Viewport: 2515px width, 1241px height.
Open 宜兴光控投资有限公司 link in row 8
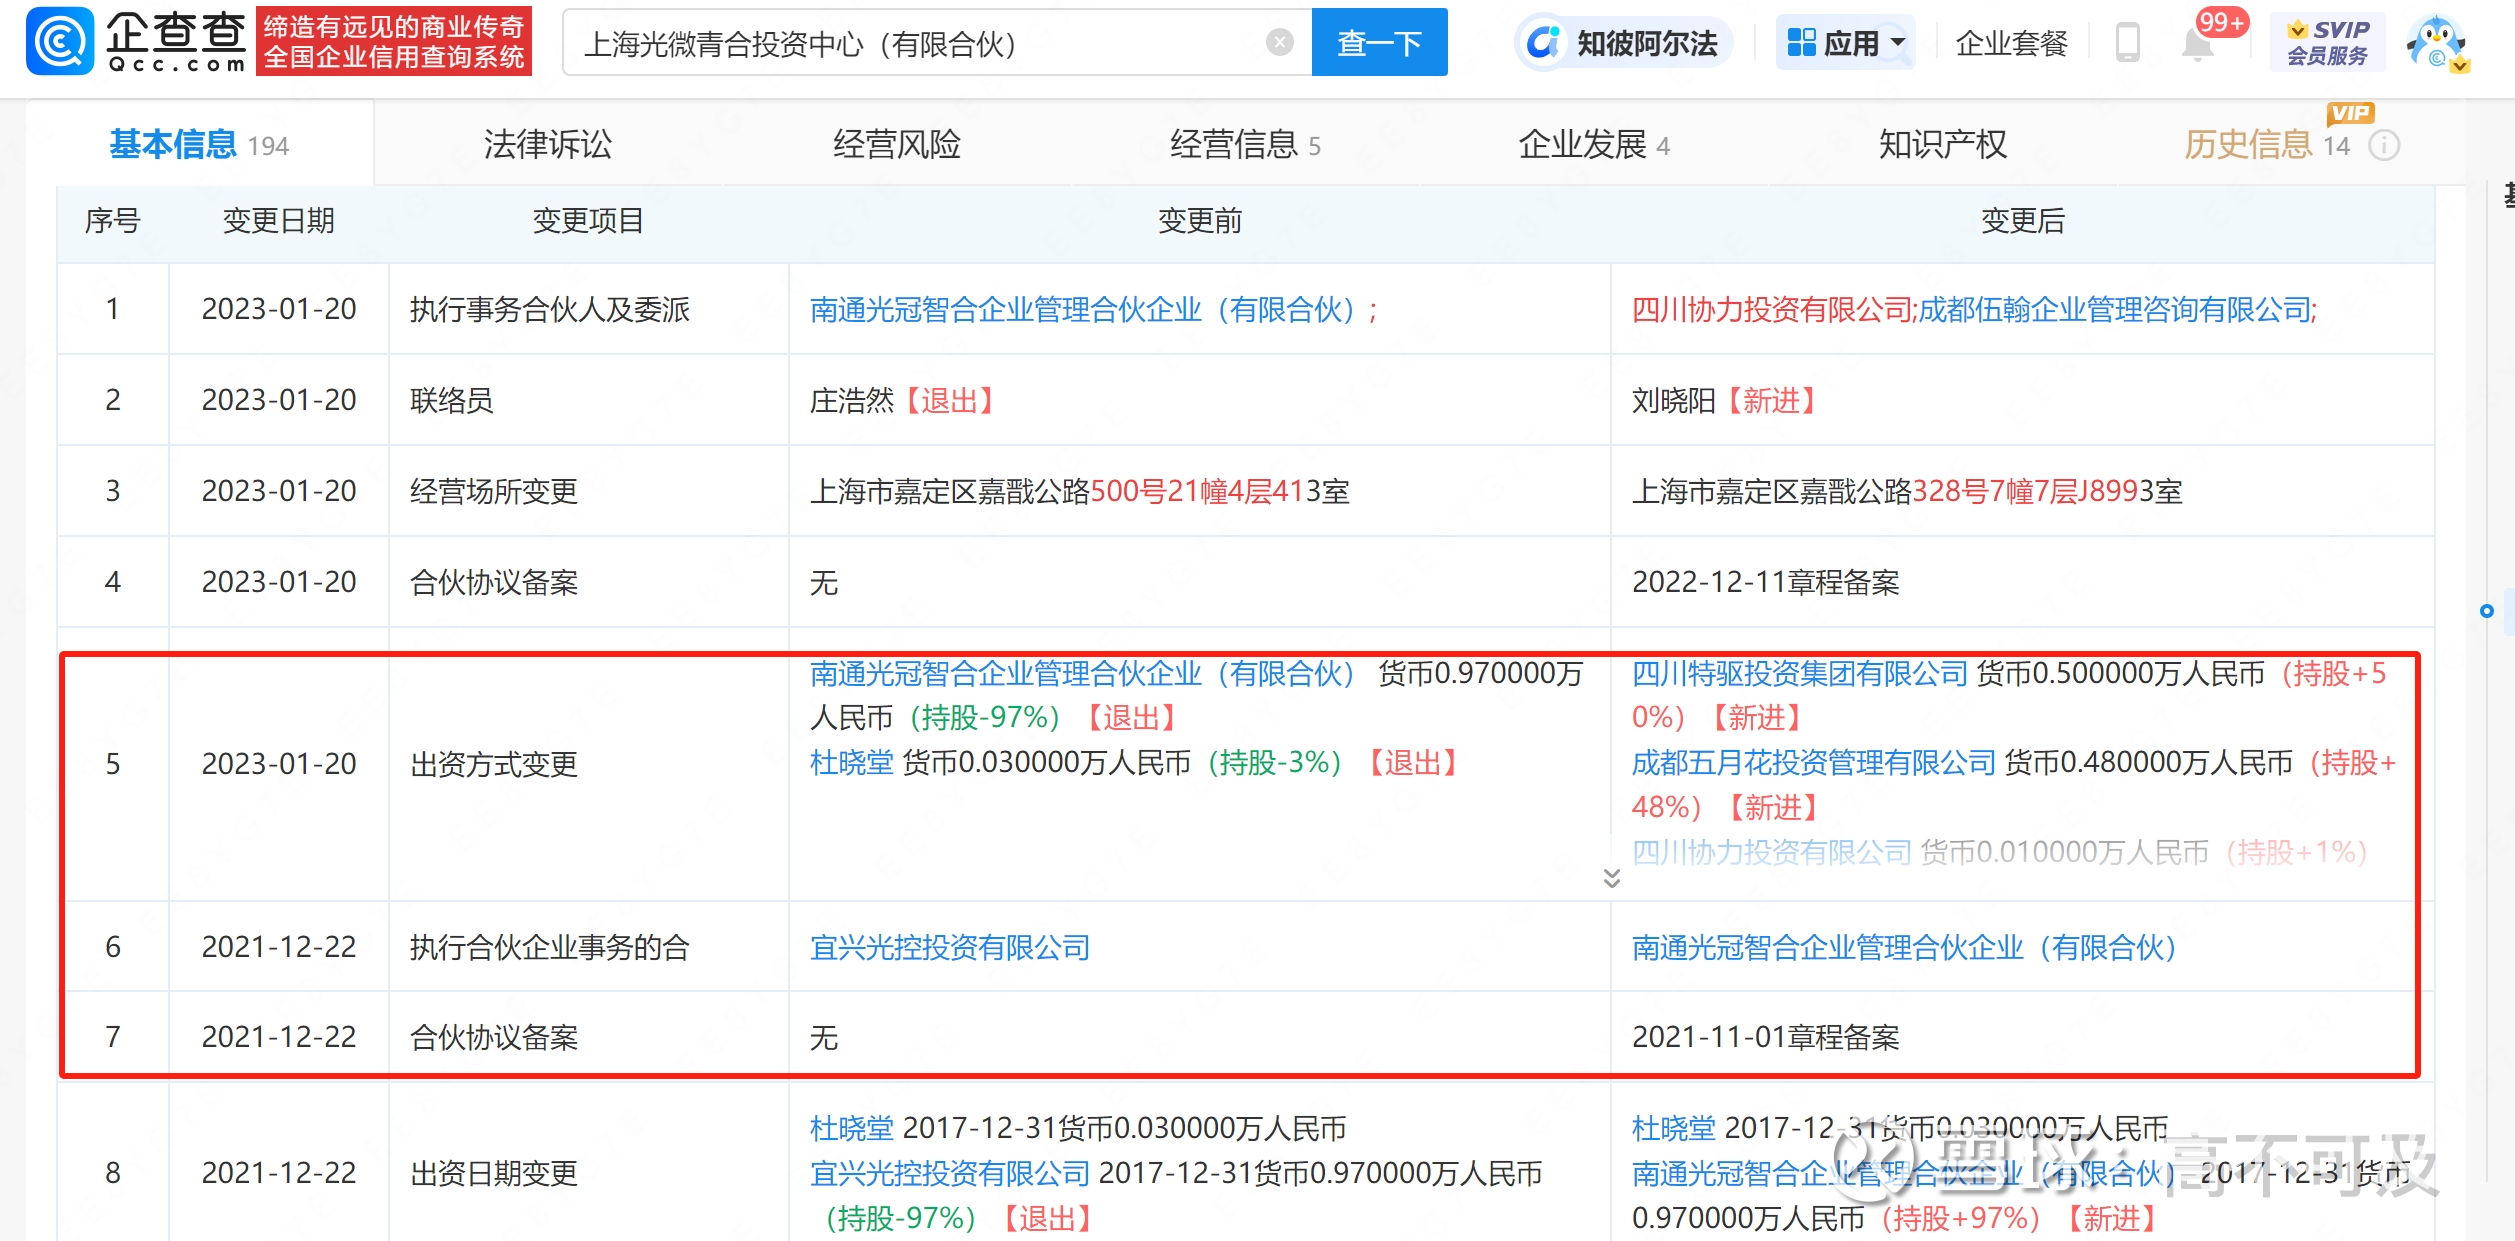[949, 1173]
